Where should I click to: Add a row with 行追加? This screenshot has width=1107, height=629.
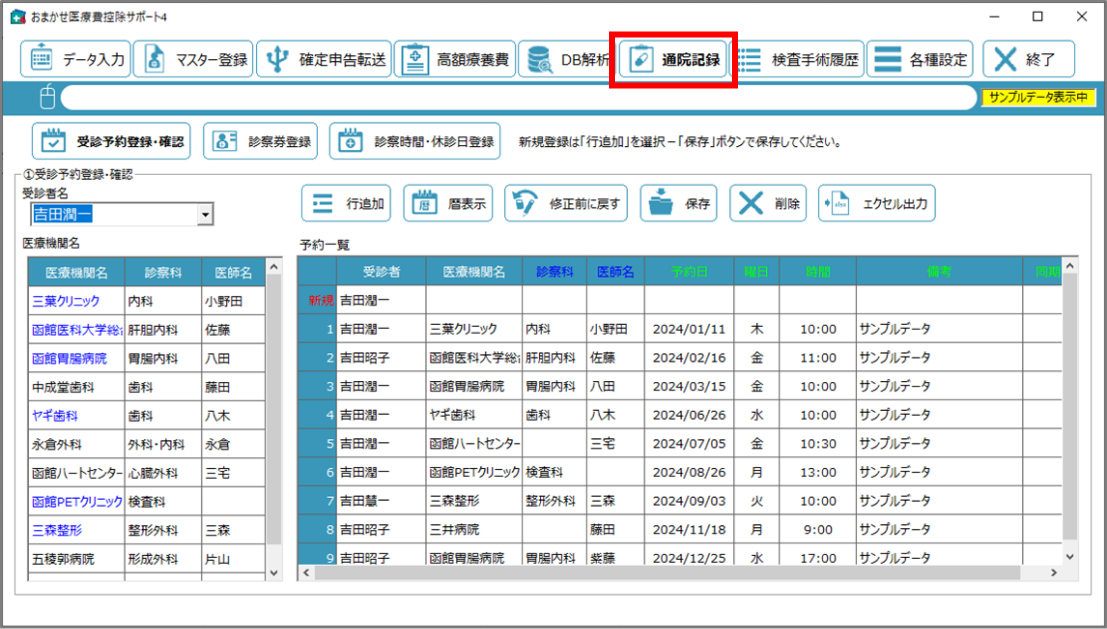click(346, 202)
